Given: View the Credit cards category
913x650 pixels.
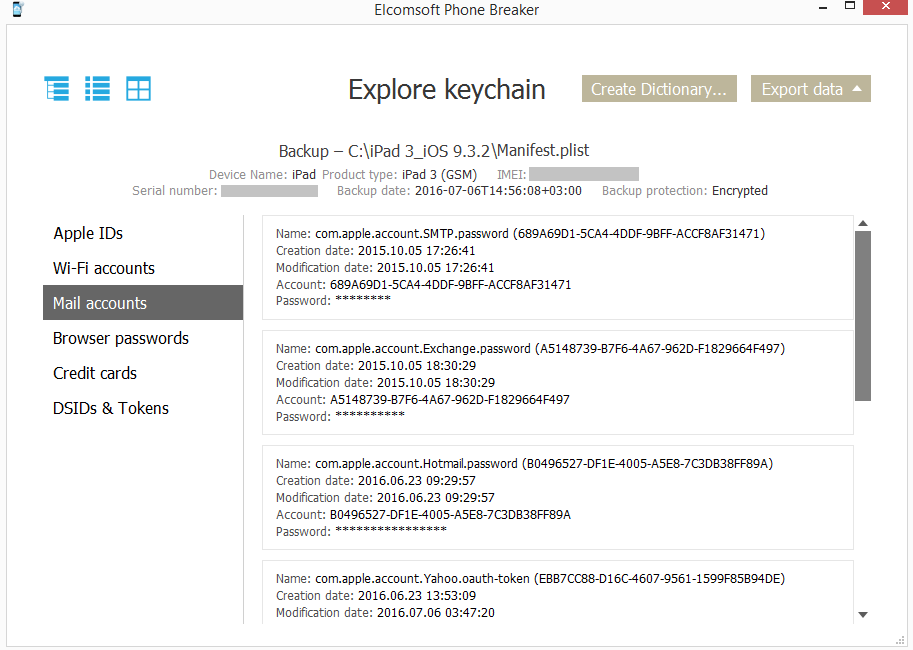Looking at the screenshot, I should point(95,373).
